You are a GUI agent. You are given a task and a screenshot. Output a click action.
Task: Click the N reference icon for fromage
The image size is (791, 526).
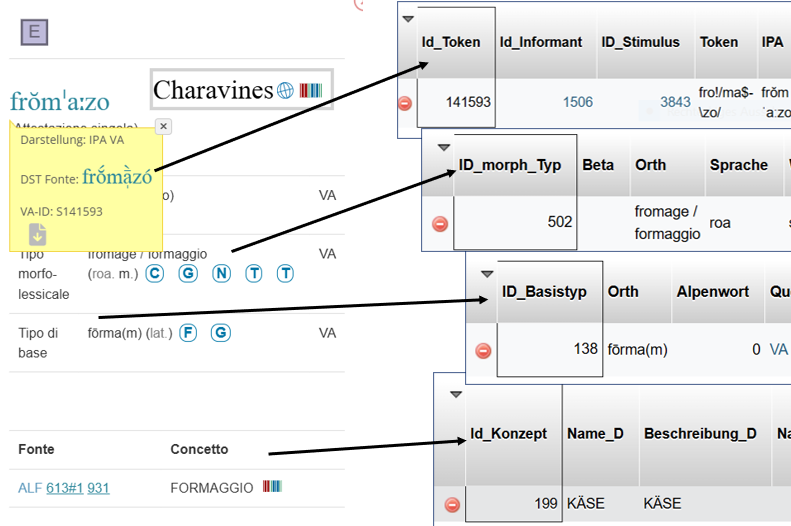[x=221, y=273]
